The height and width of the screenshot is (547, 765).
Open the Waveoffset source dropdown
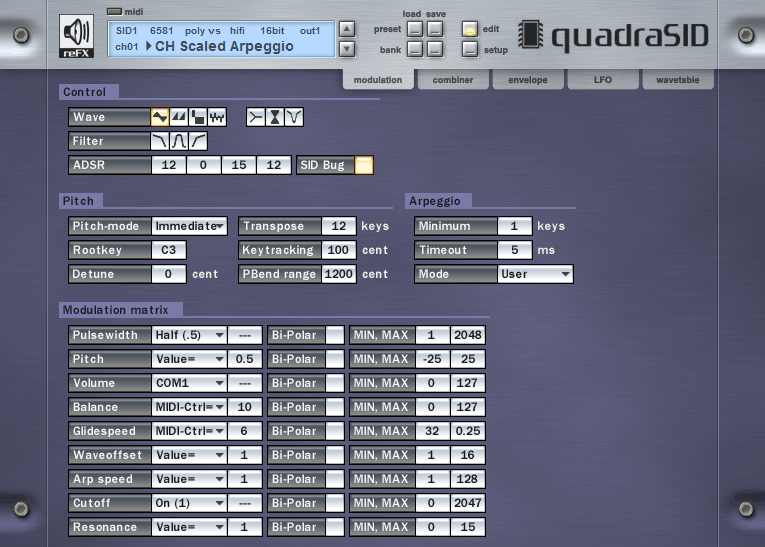click(189, 455)
